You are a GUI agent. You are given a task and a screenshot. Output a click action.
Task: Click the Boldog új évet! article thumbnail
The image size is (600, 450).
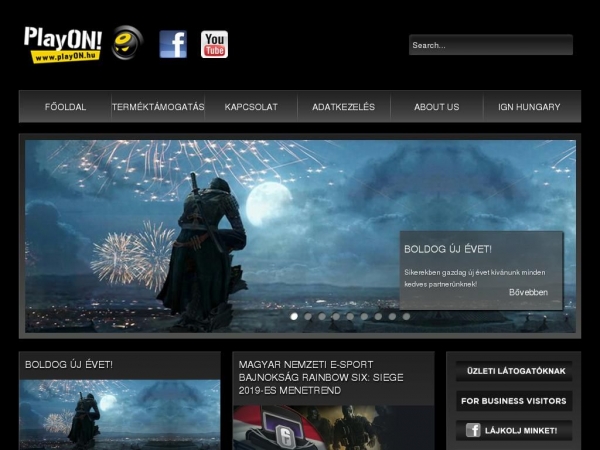[120, 414]
